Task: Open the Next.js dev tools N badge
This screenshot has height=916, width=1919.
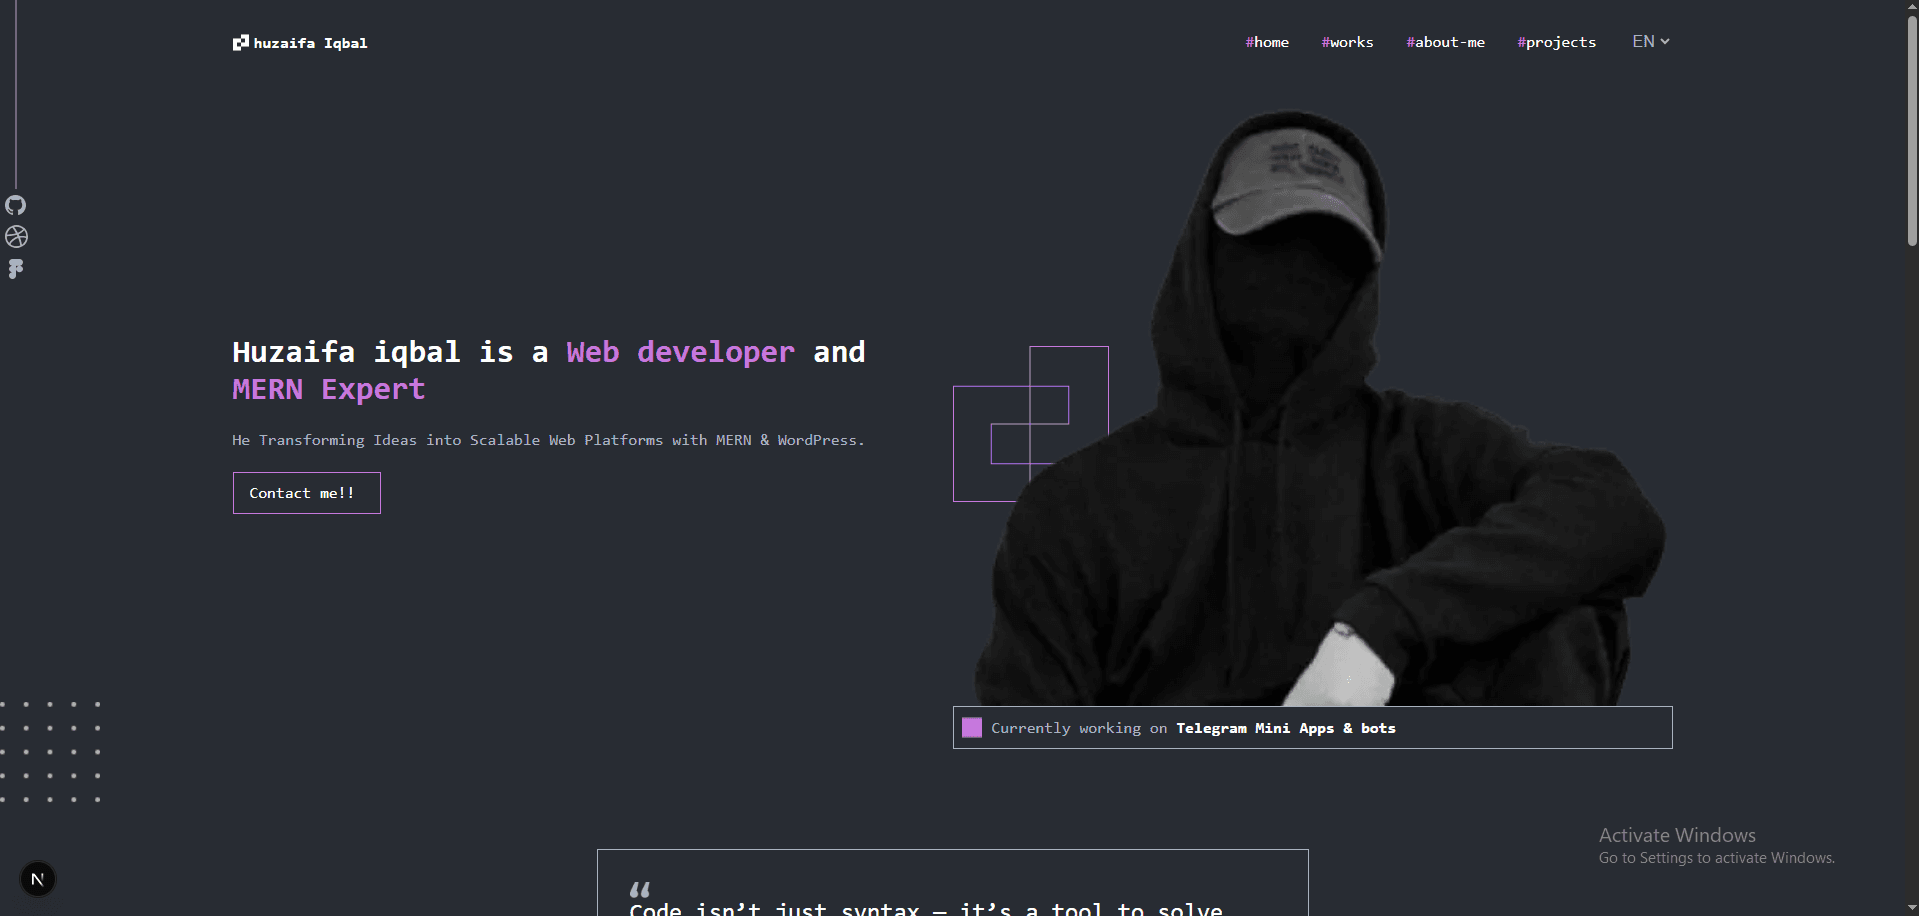Action: (38, 879)
